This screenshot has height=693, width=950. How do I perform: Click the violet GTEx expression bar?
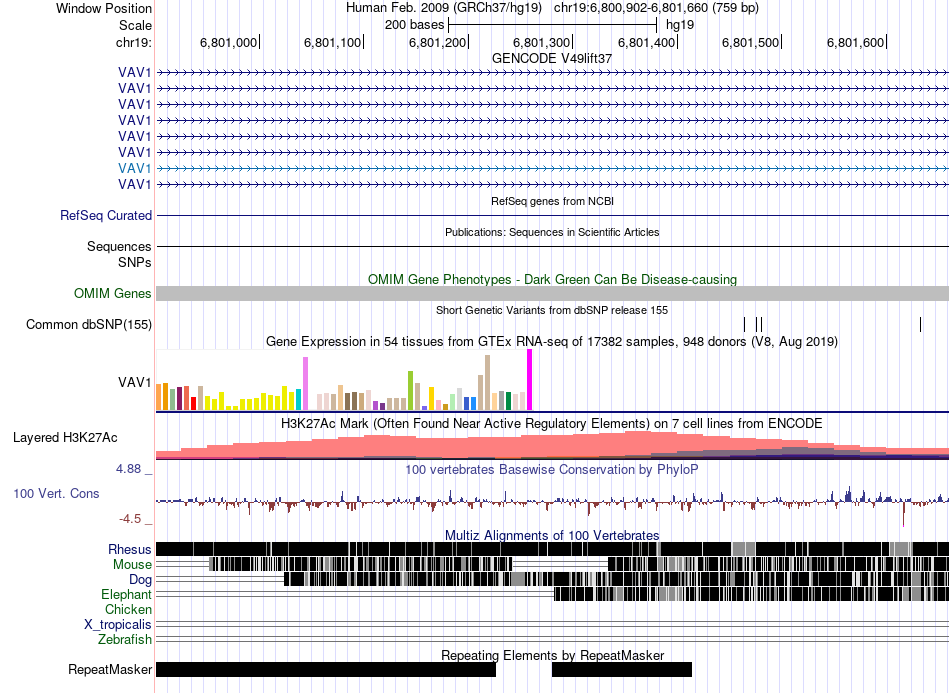(305, 383)
